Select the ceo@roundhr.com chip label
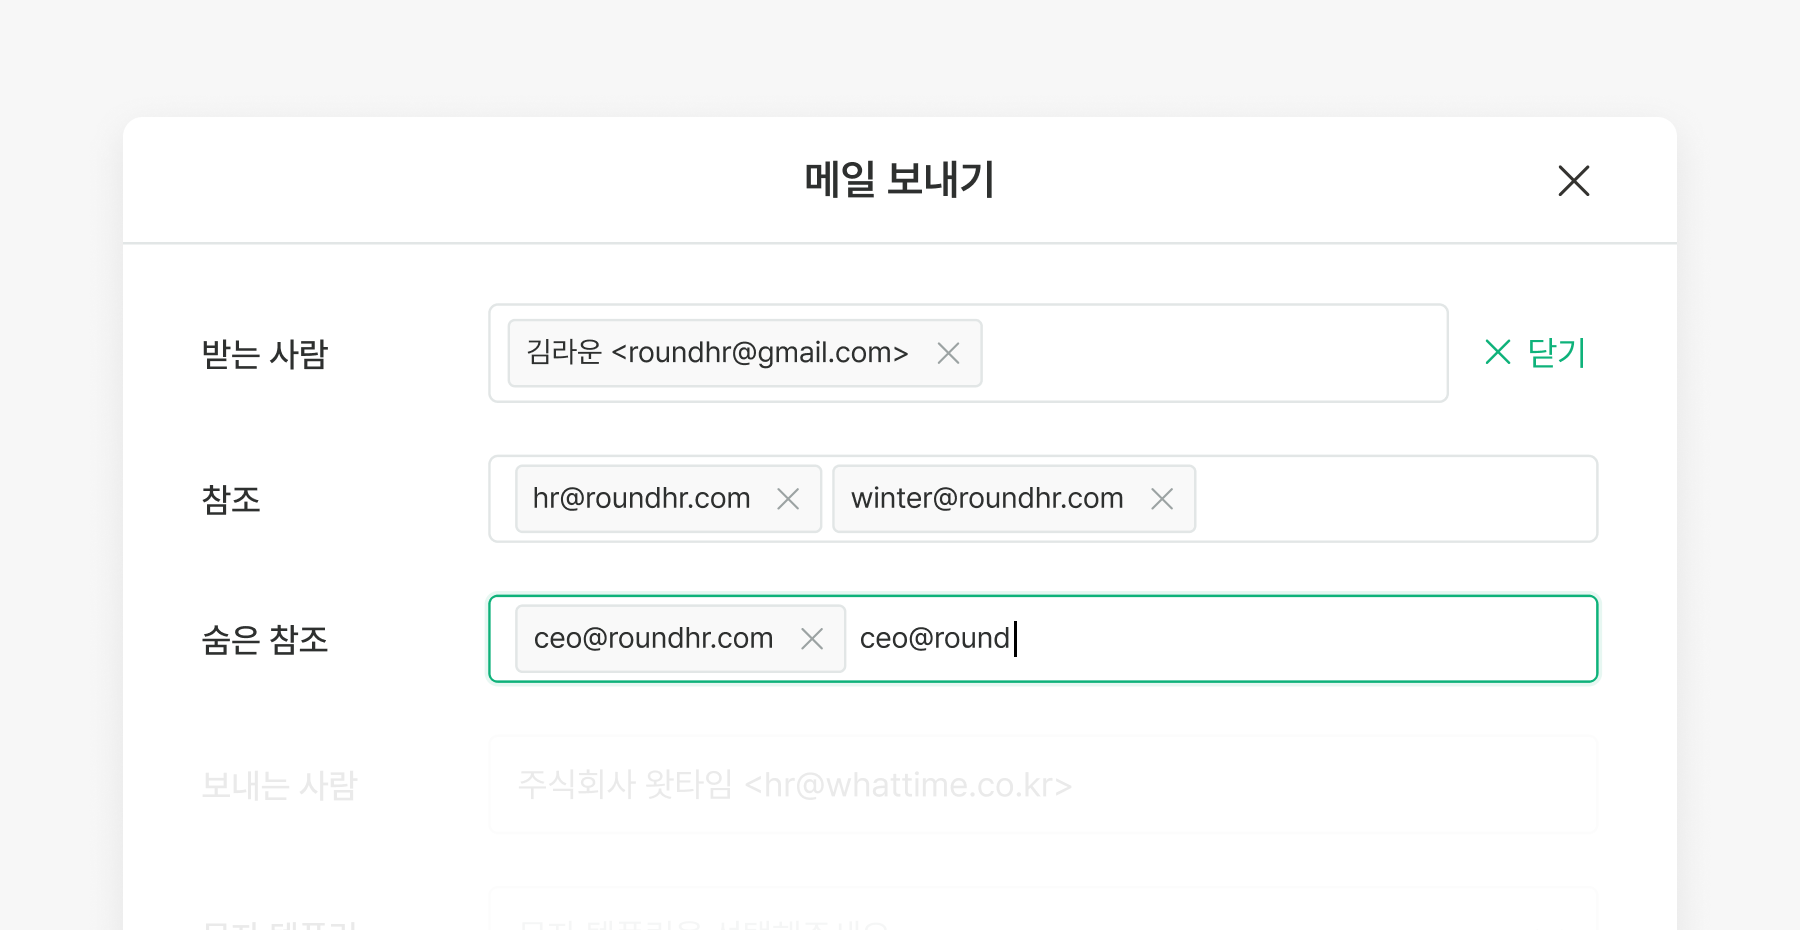Viewport: 1800px width, 930px height. [653, 639]
